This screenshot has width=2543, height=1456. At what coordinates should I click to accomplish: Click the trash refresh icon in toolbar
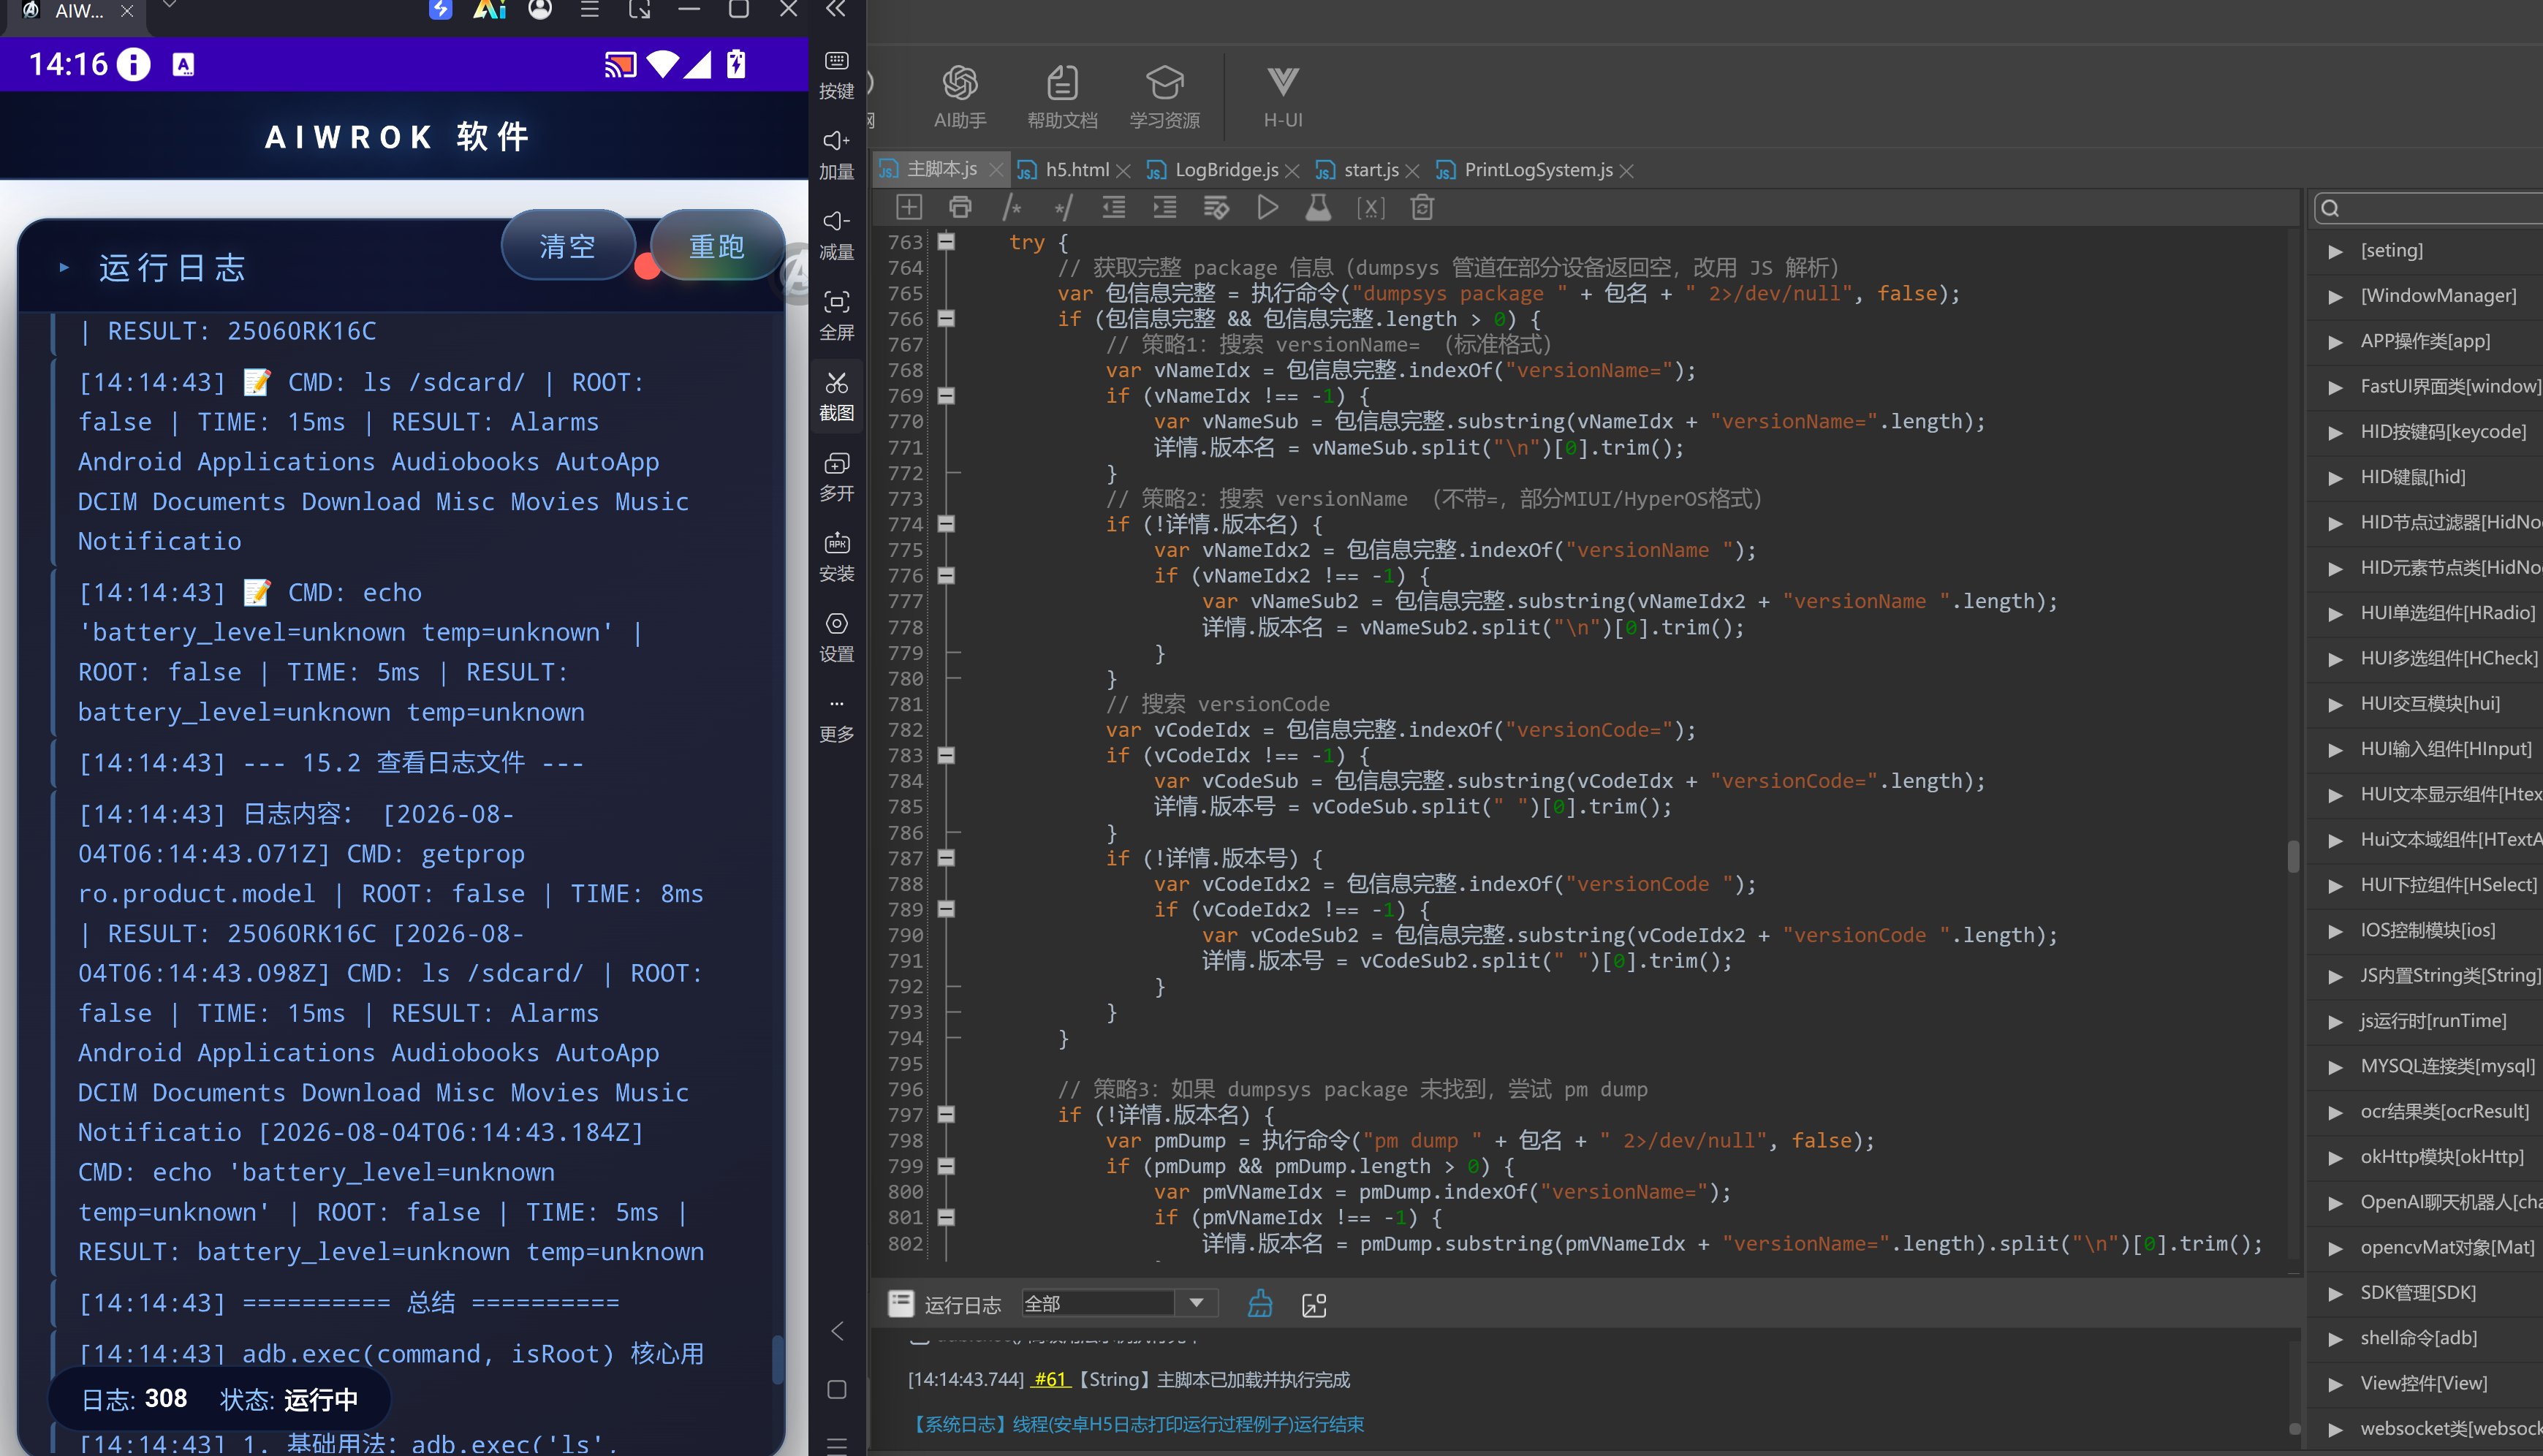pos(1422,207)
